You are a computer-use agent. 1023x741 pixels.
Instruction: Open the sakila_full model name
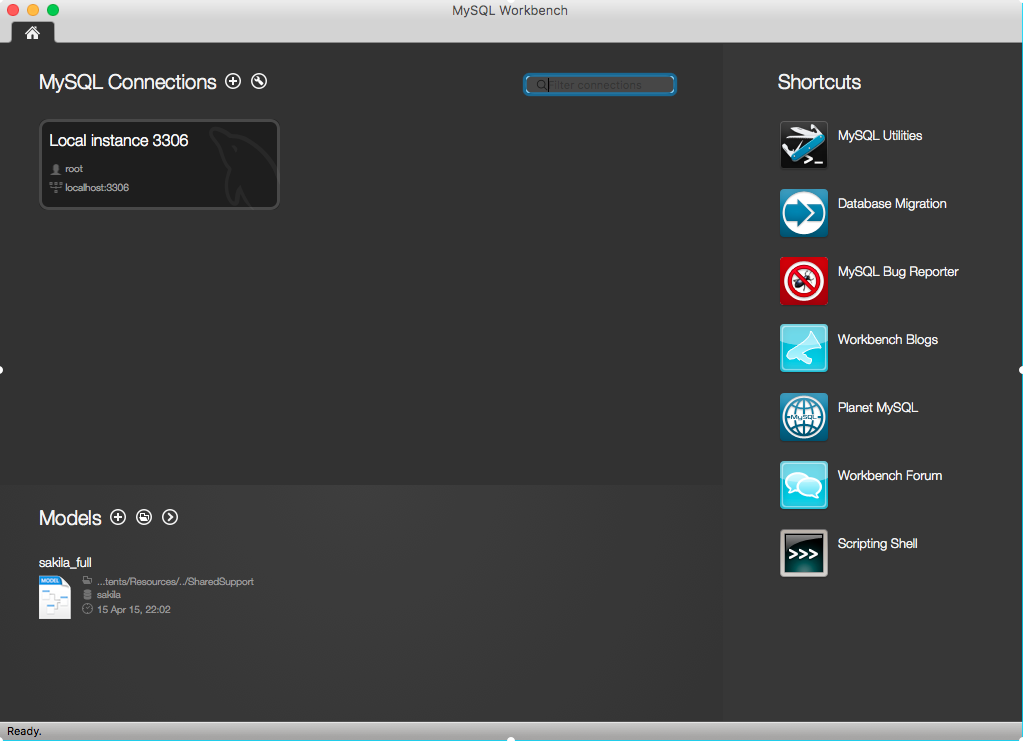click(x=65, y=562)
